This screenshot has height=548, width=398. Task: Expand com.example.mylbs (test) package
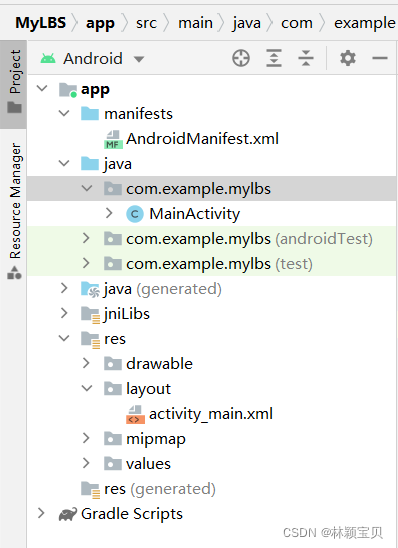(x=86, y=263)
